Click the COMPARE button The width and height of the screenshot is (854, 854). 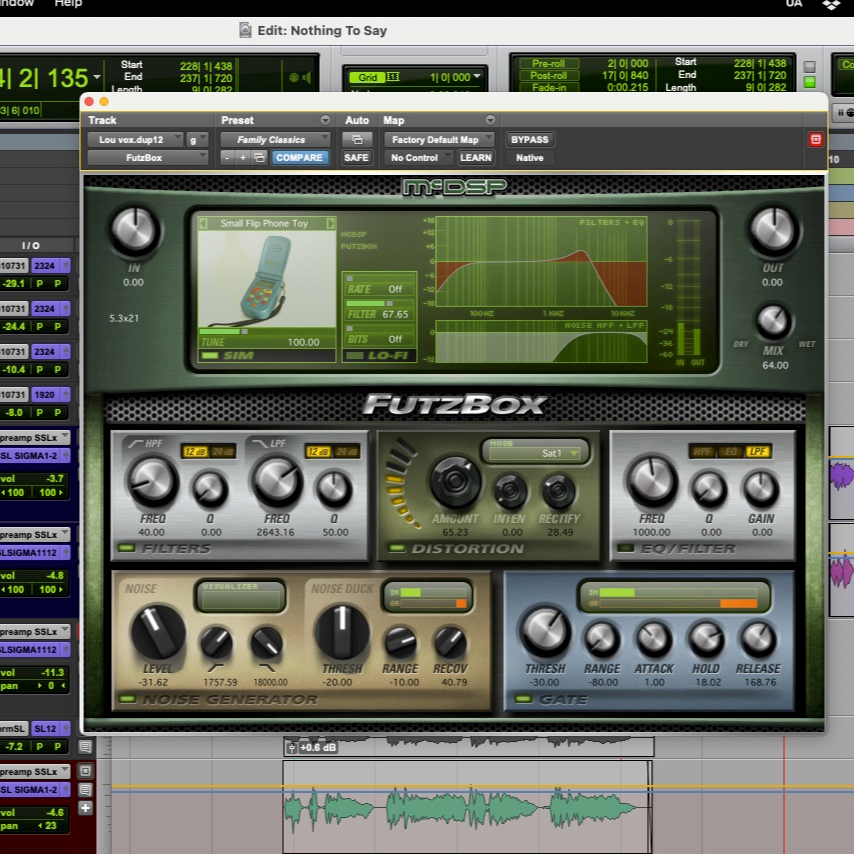tap(300, 157)
